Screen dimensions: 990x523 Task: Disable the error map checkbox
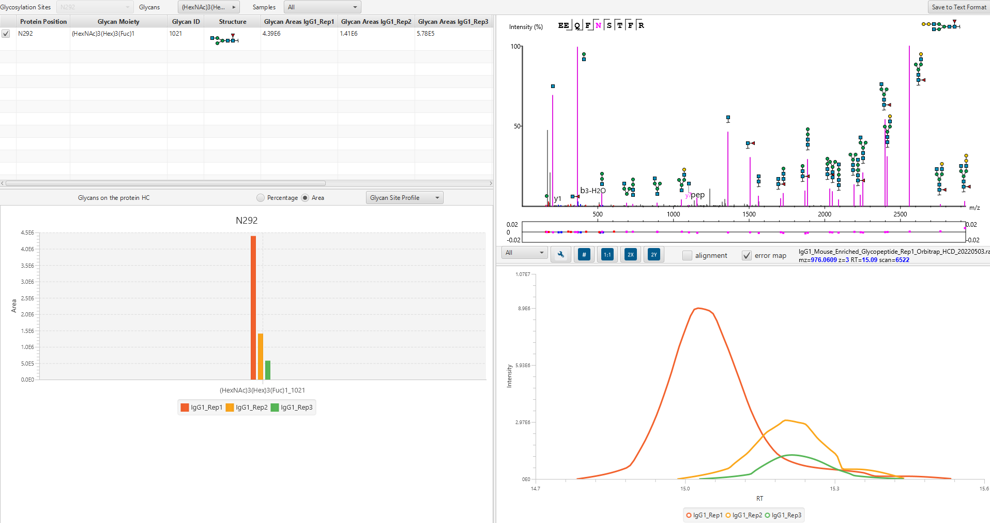(747, 256)
